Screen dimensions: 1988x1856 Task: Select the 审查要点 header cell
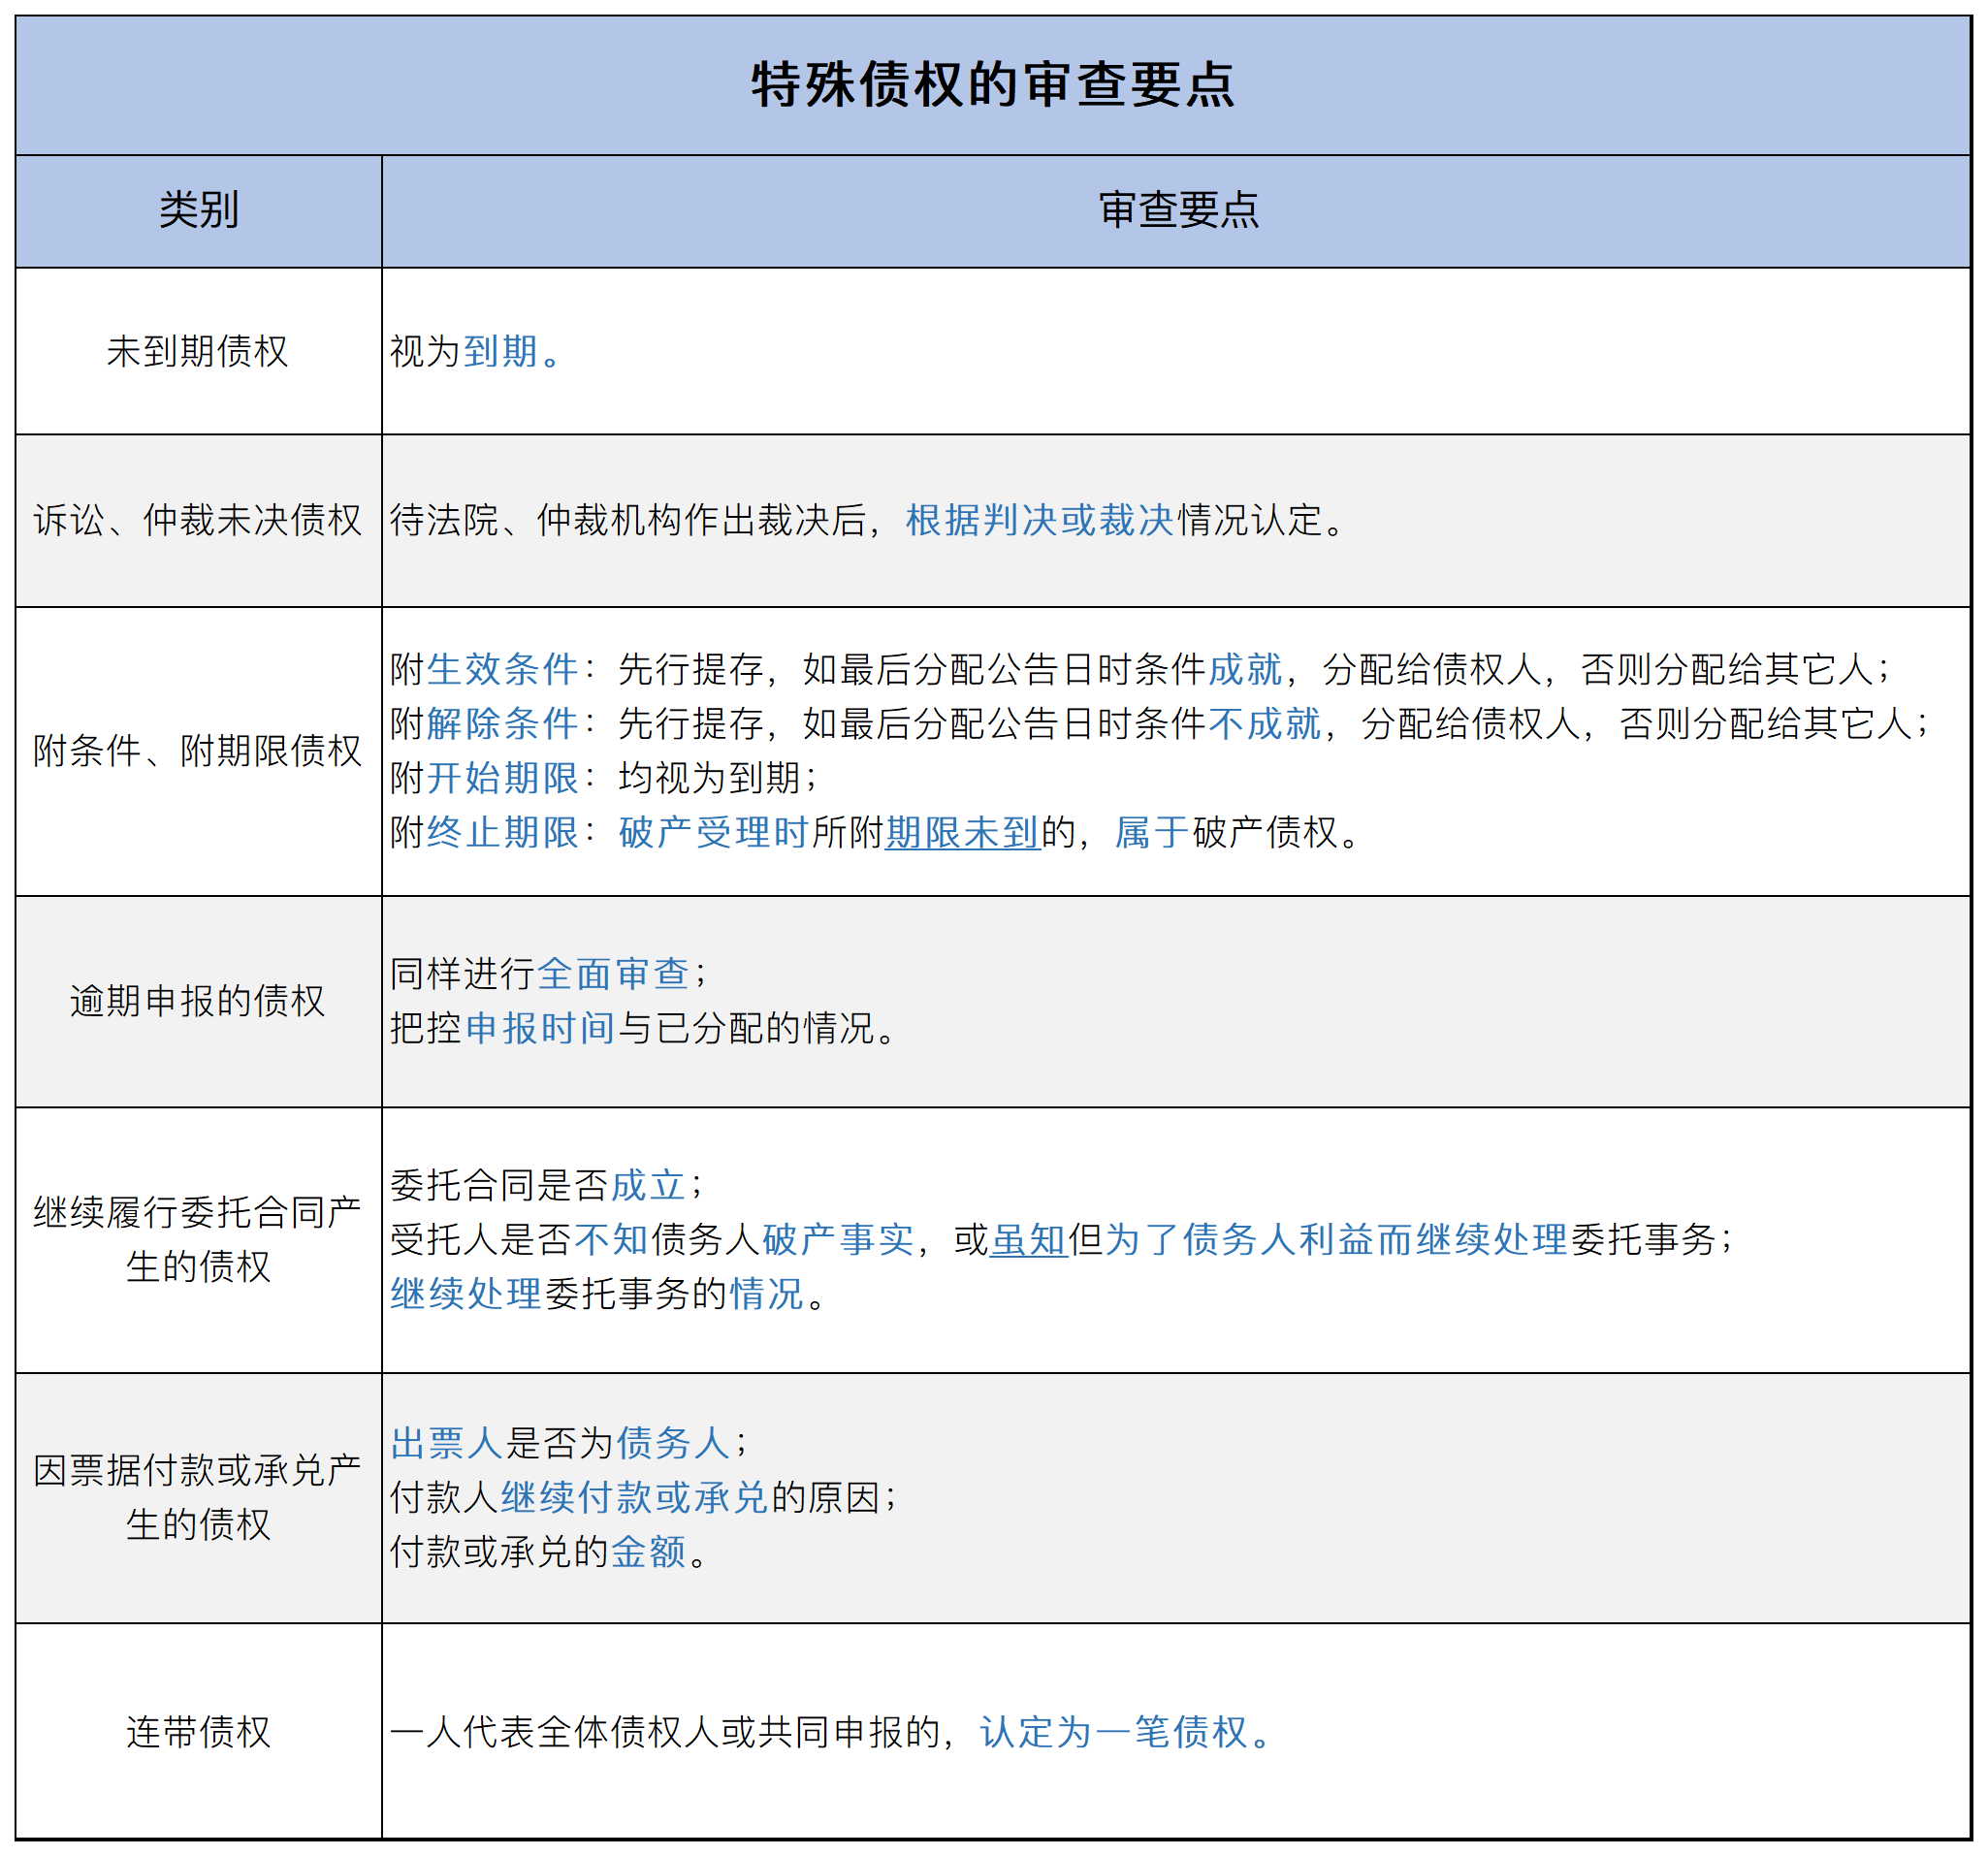pyautogui.click(x=1182, y=210)
